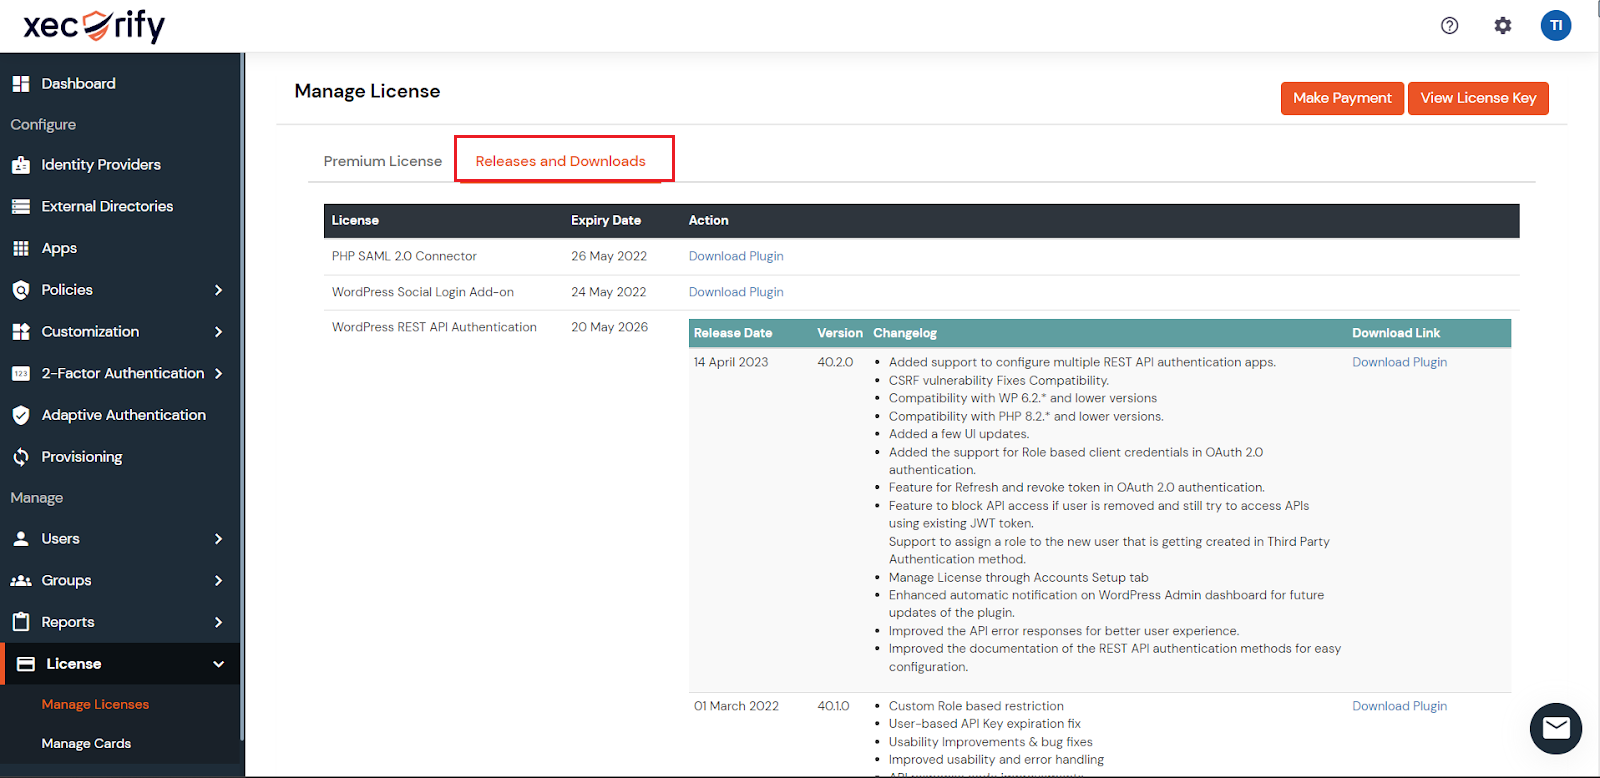Click the Make Payment button
The image size is (1600, 778).
tap(1342, 98)
